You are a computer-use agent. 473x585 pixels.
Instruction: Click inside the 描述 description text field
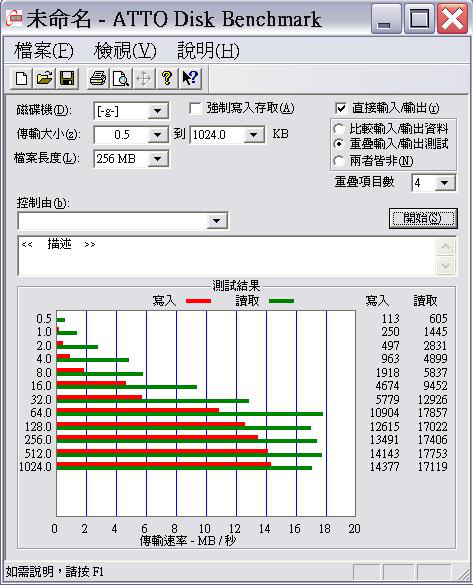coord(226,256)
